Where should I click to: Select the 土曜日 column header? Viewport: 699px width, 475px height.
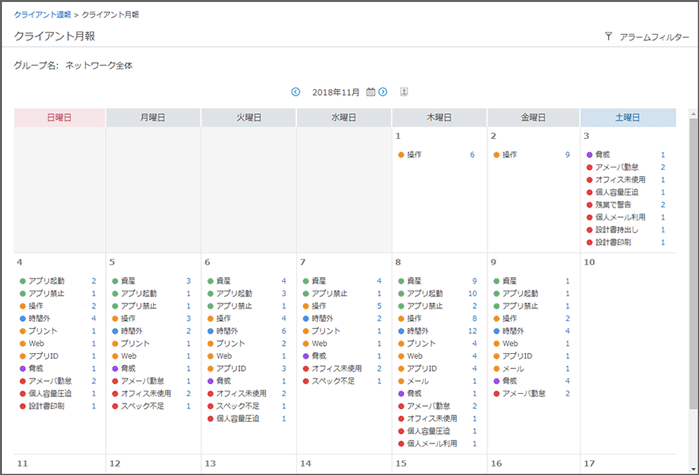(x=628, y=117)
